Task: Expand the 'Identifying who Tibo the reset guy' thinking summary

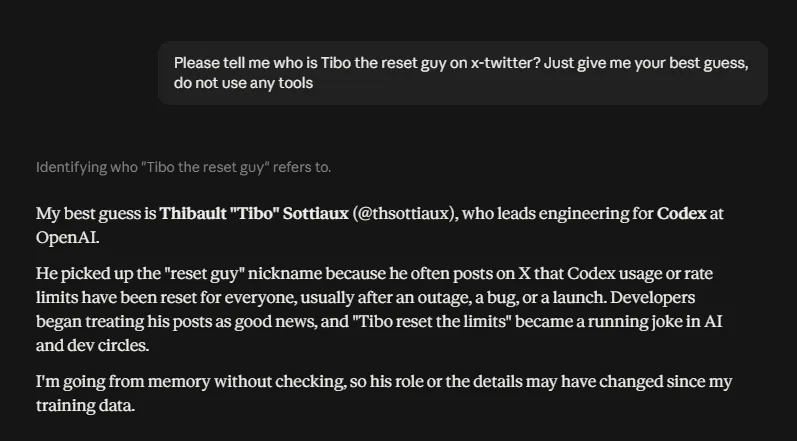Action: tap(183, 167)
